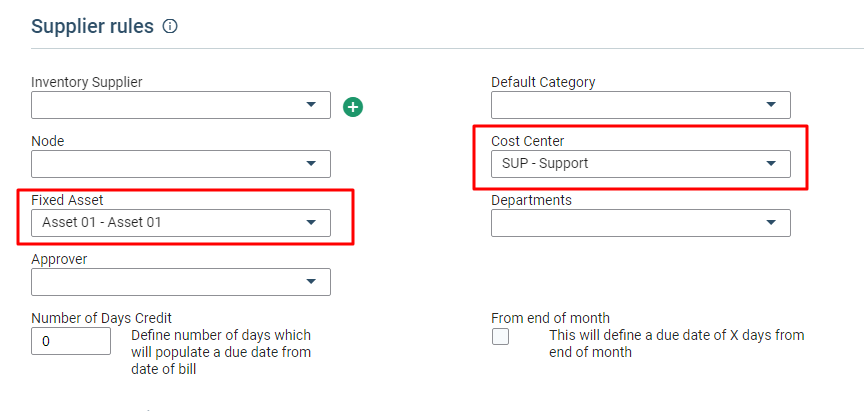Screen dimensions: 864x411
Task: Open the Departments dropdown
Action: (640, 223)
